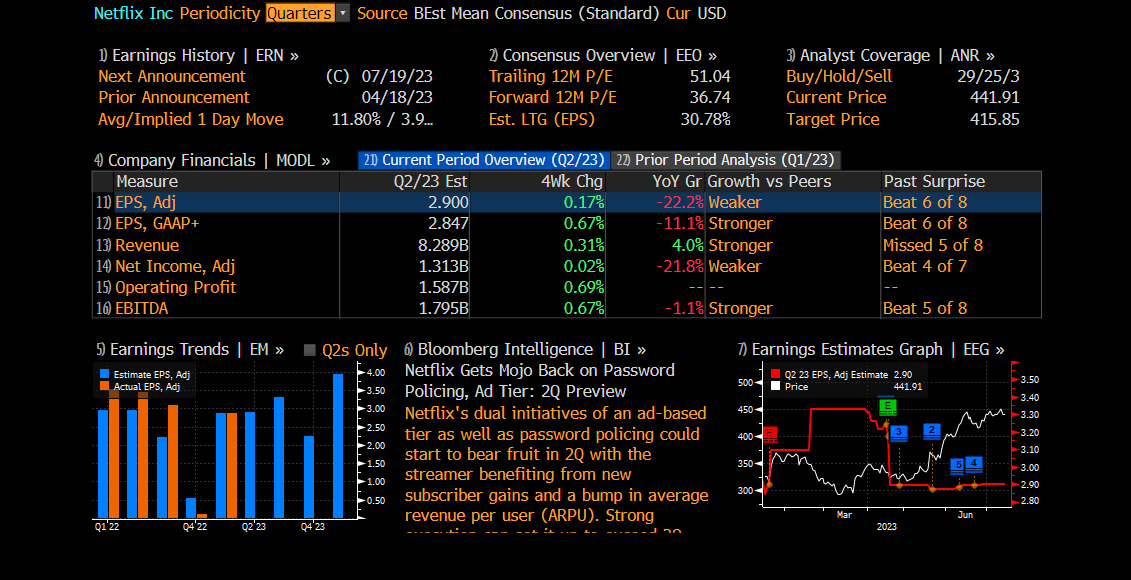Switch to Current Period Overview (Q2/23) tab
1131x580 pixels.
point(484,160)
